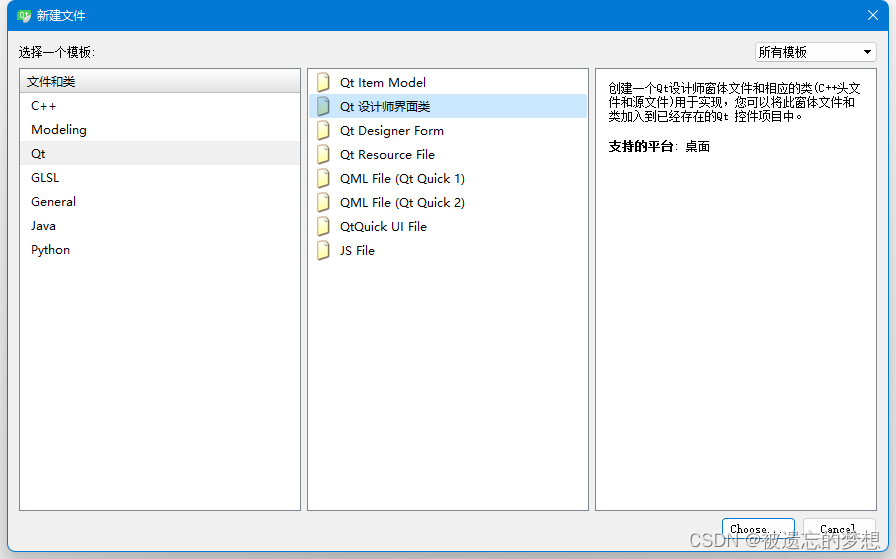Click the QtQuick UI File icon

pos(323,226)
